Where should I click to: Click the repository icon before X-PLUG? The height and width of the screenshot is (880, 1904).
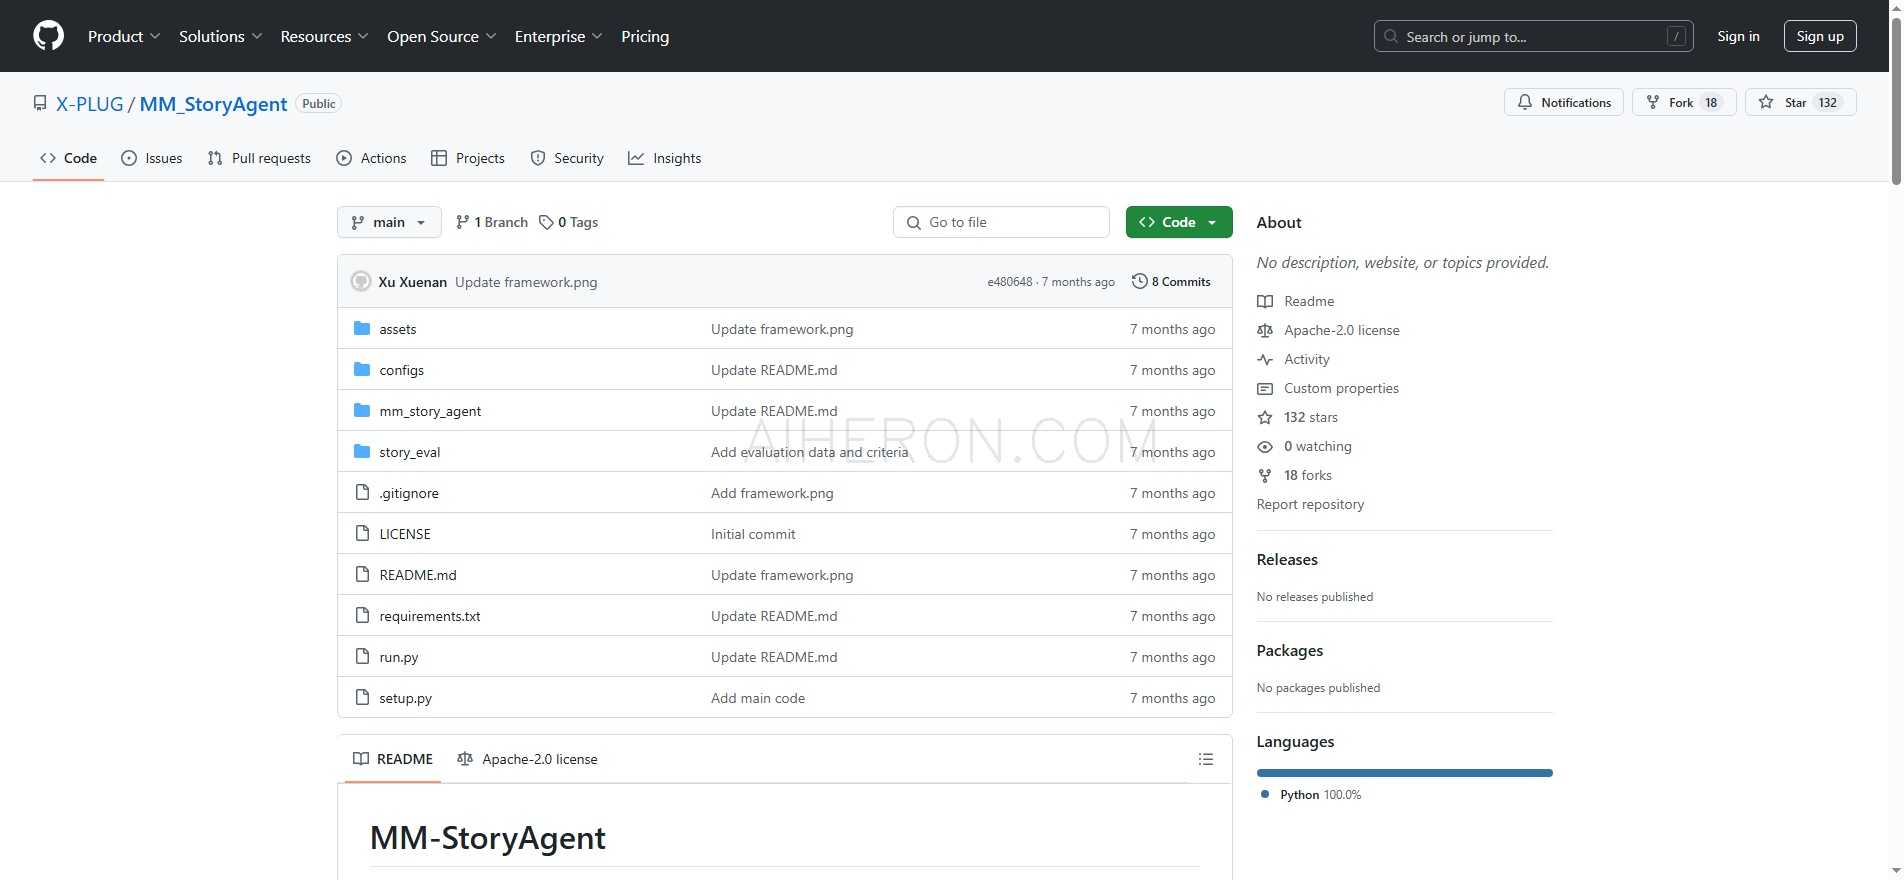[x=40, y=103]
